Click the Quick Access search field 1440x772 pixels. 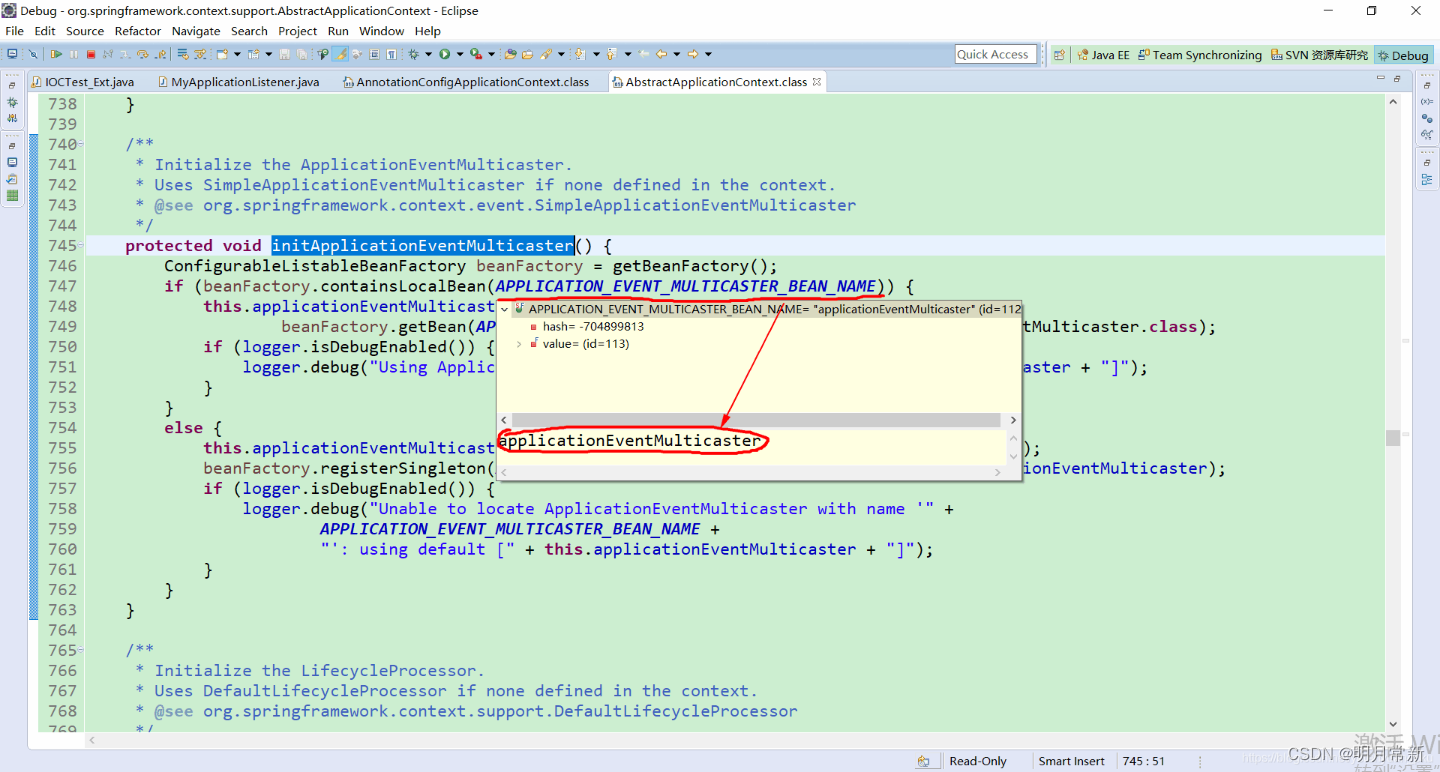(995, 54)
